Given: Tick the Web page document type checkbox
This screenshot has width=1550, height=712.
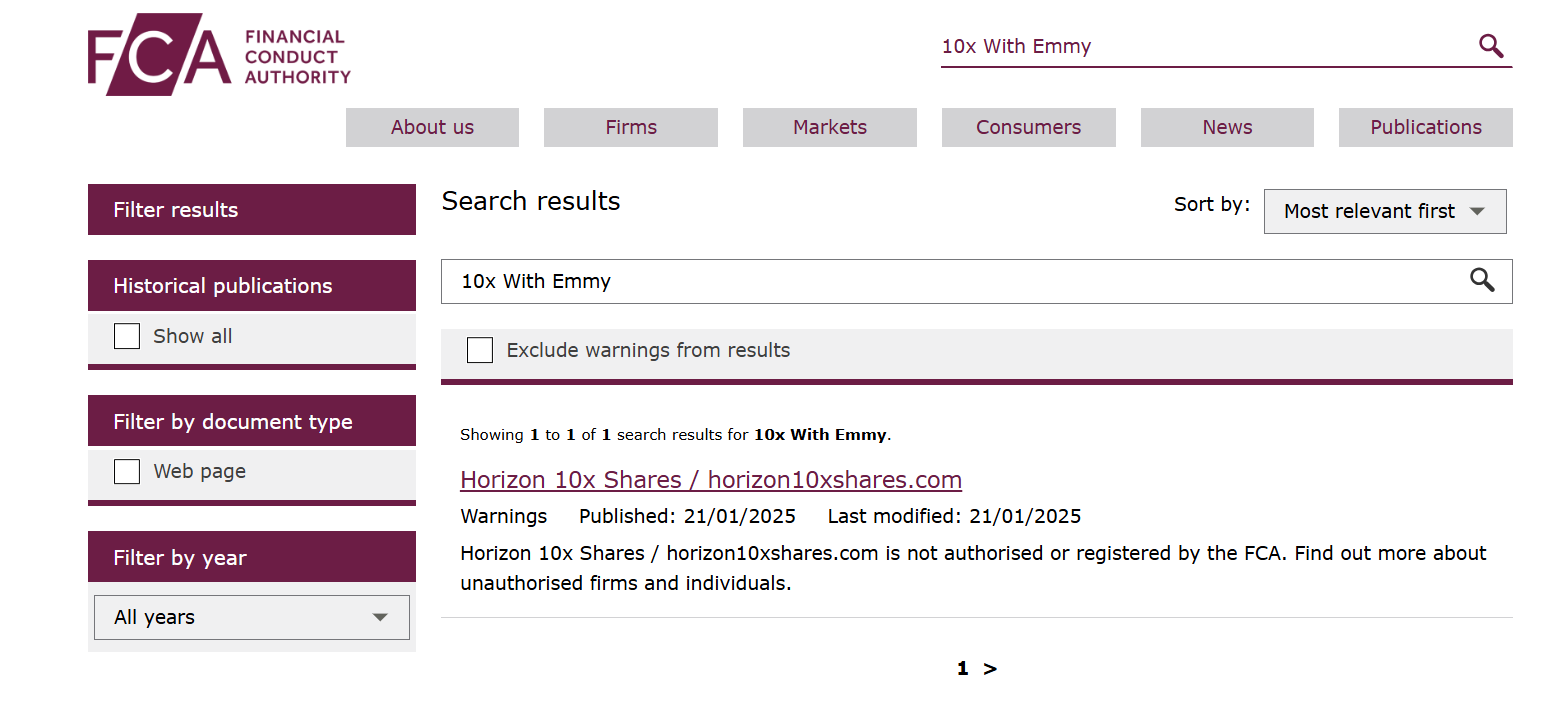Looking at the screenshot, I should pyautogui.click(x=127, y=471).
